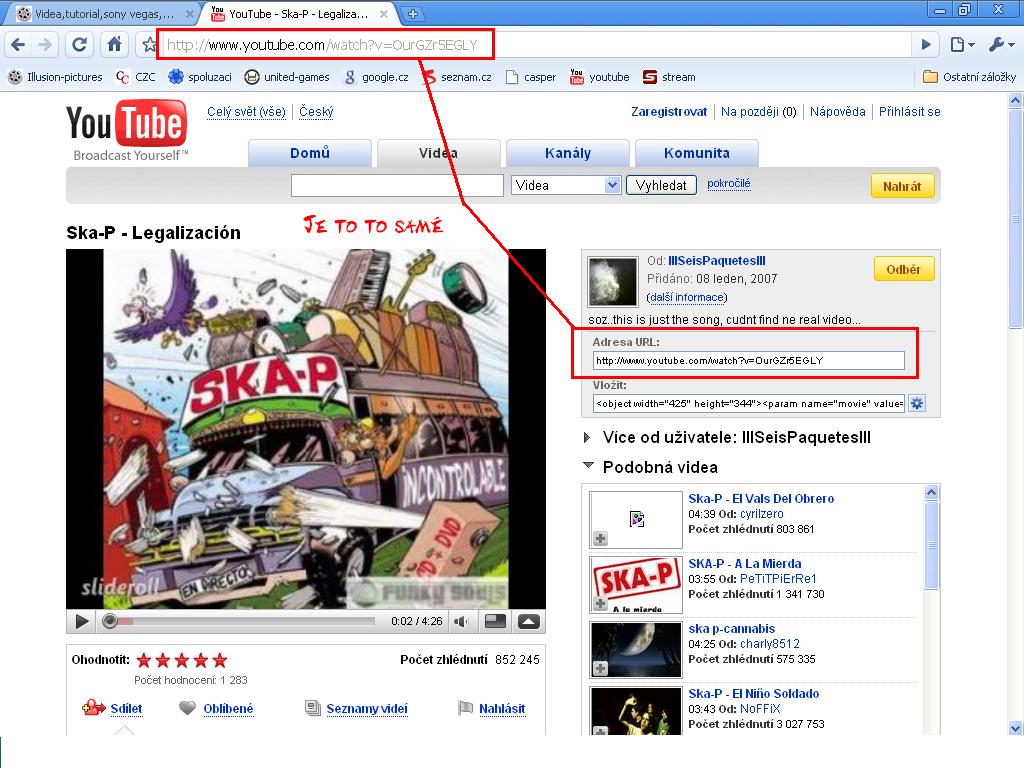
Task: Click the browser forward arrow
Action: [45, 44]
